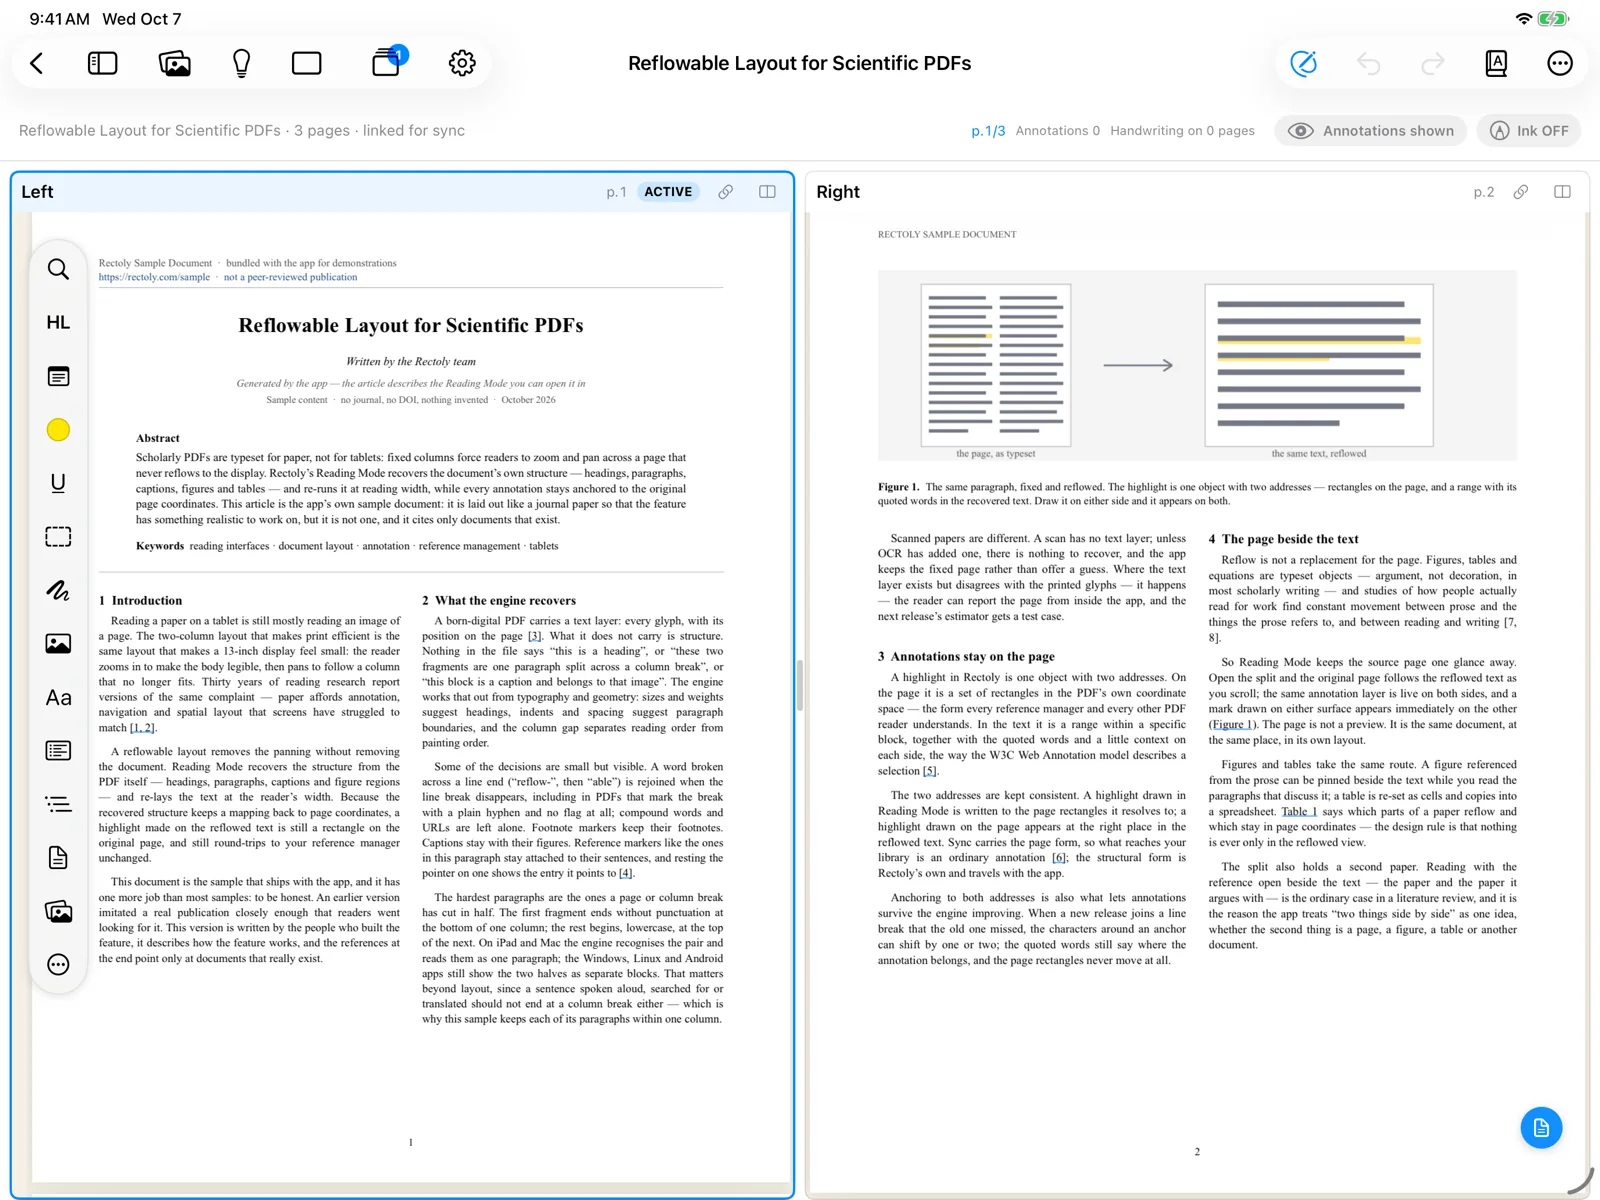Image resolution: width=1600 pixels, height=1200 pixels.
Task: Click the blue floating document button
Action: pyautogui.click(x=1541, y=1128)
